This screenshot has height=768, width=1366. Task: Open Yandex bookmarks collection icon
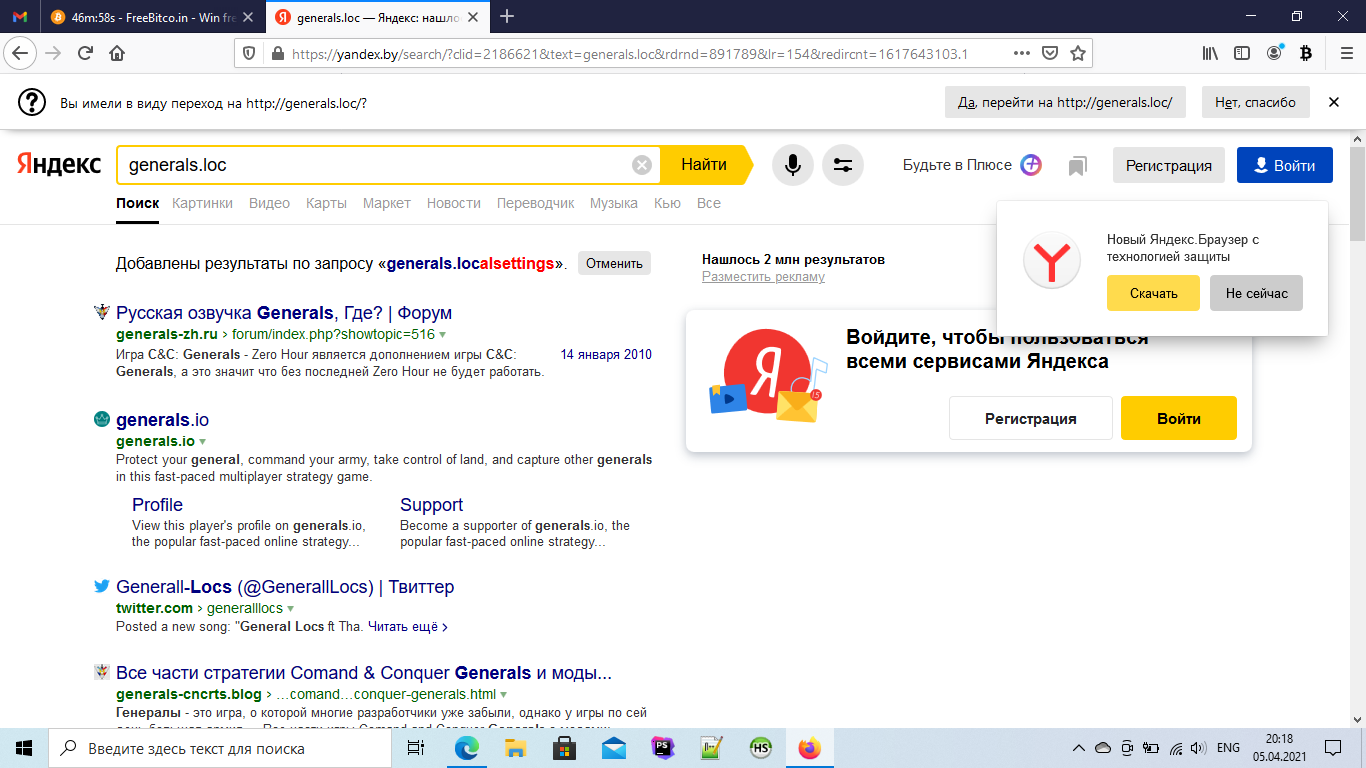(1077, 166)
